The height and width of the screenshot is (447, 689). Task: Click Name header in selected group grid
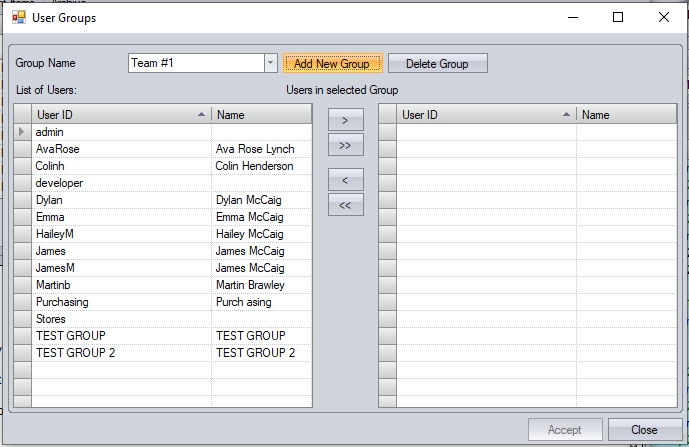point(625,115)
